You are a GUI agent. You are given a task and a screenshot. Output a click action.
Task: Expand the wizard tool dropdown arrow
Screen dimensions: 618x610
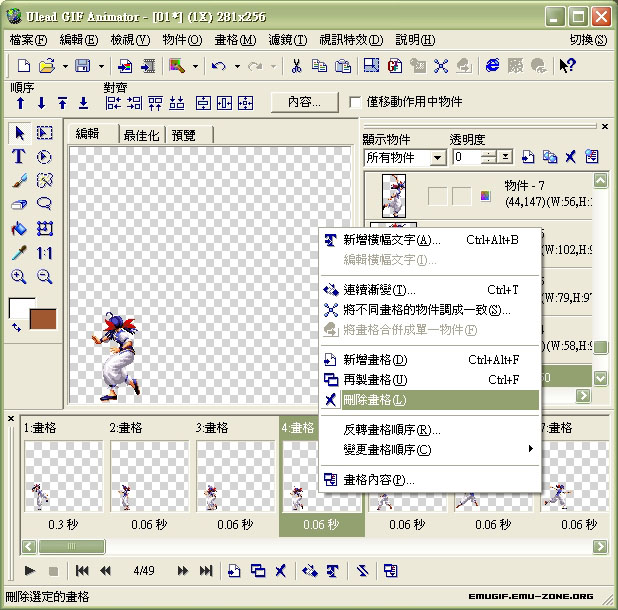[x=195, y=66]
